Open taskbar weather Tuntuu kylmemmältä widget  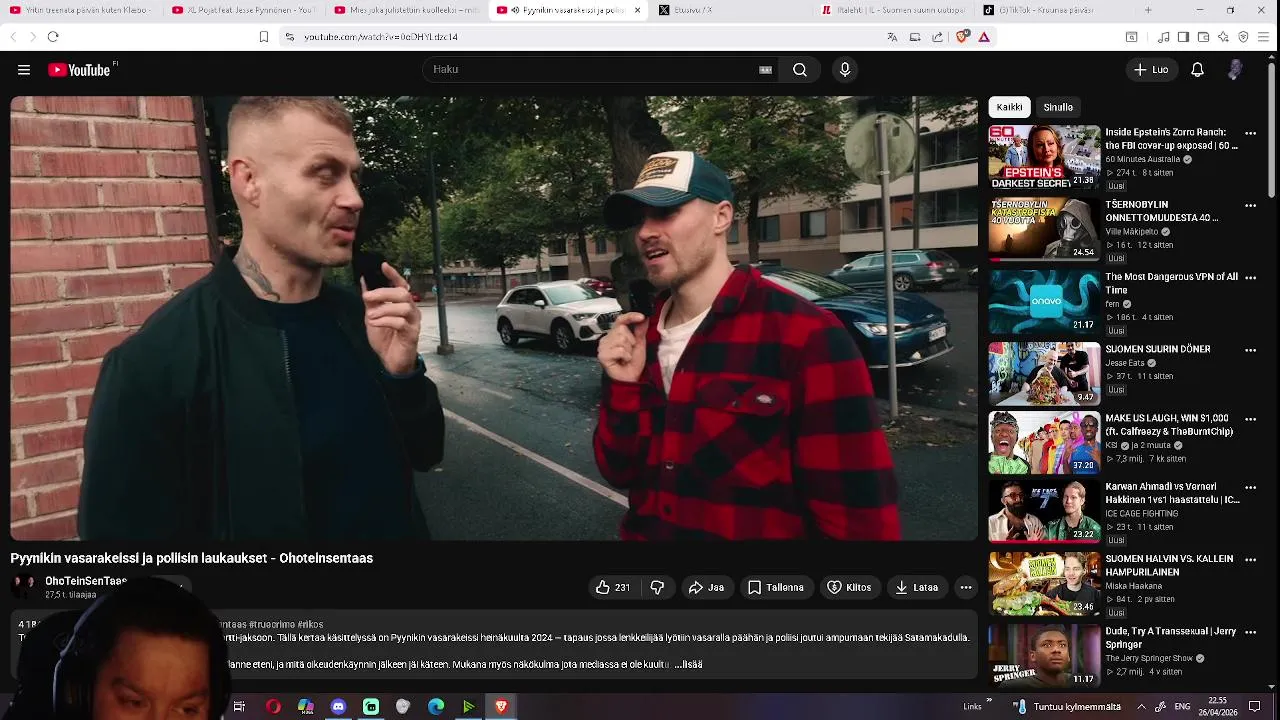pos(1066,707)
